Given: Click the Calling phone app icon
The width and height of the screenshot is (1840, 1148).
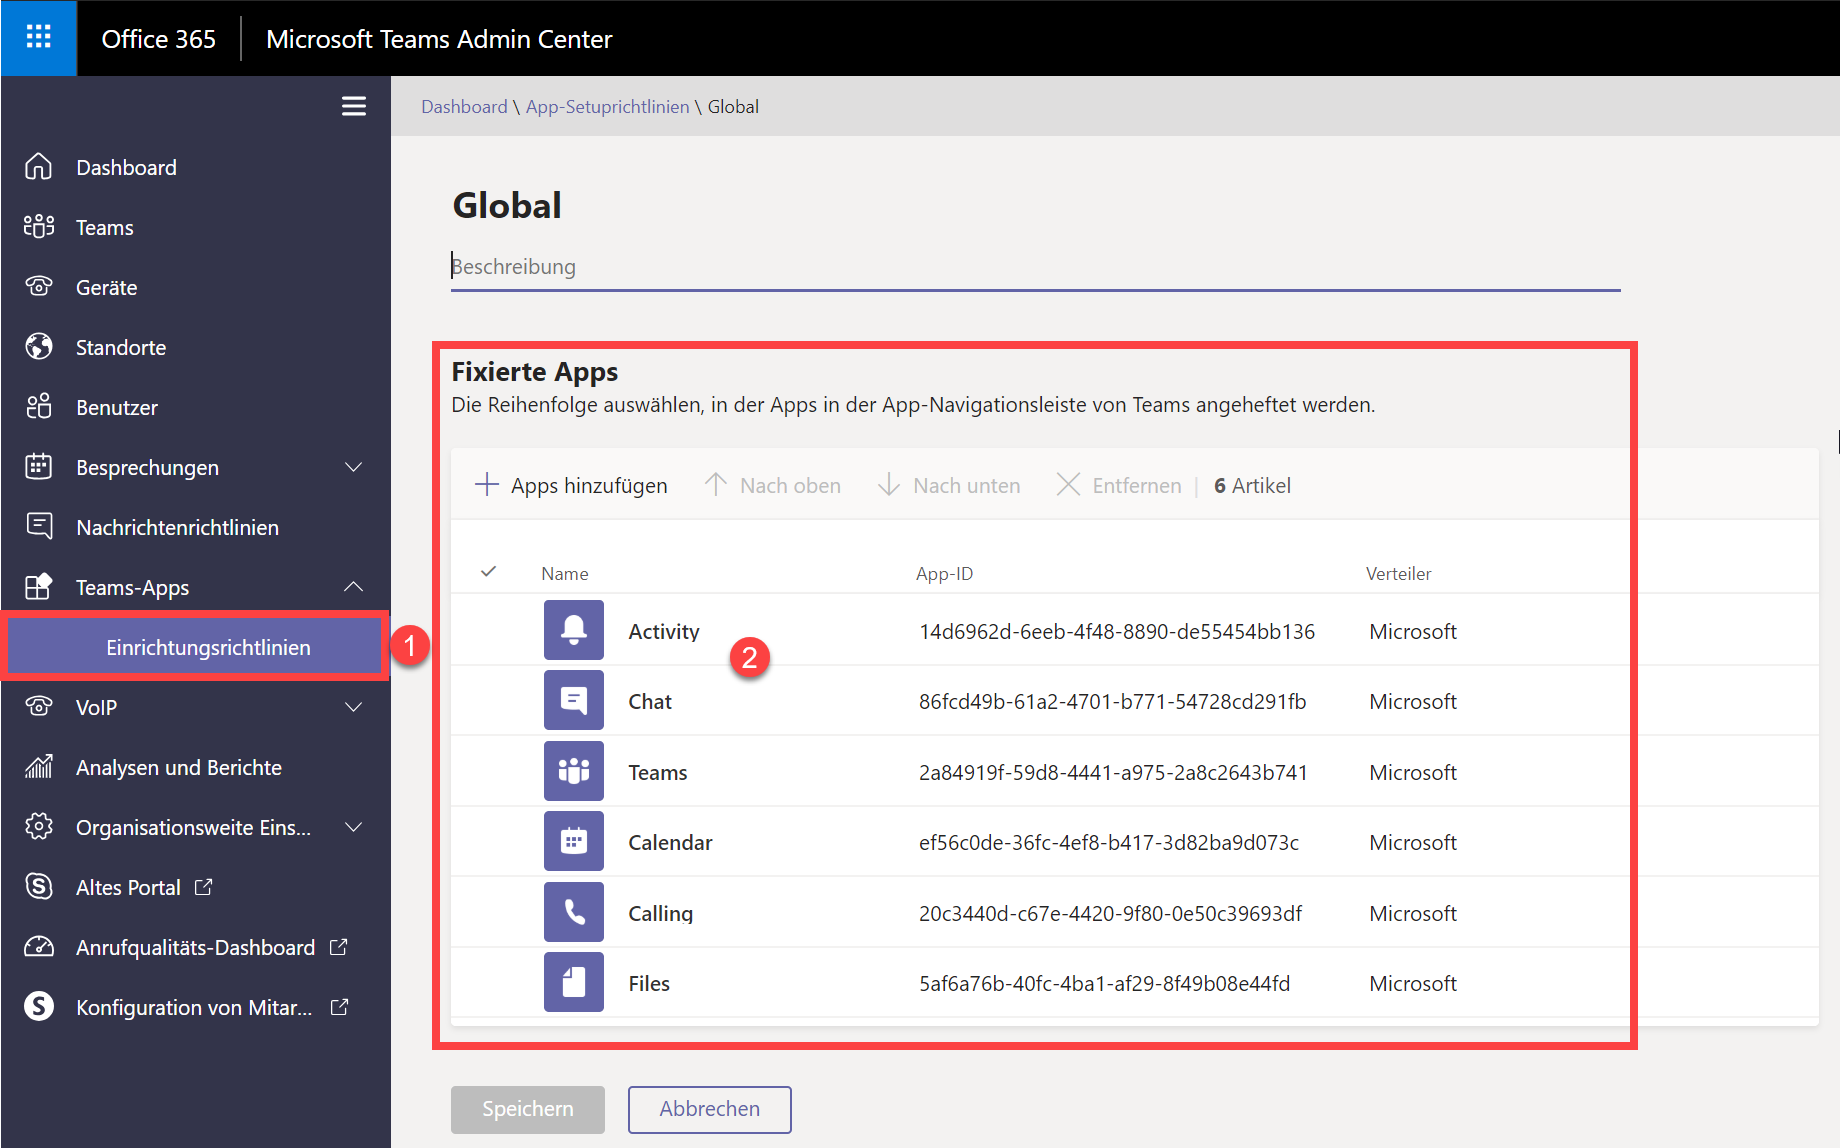Looking at the screenshot, I should click(574, 912).
